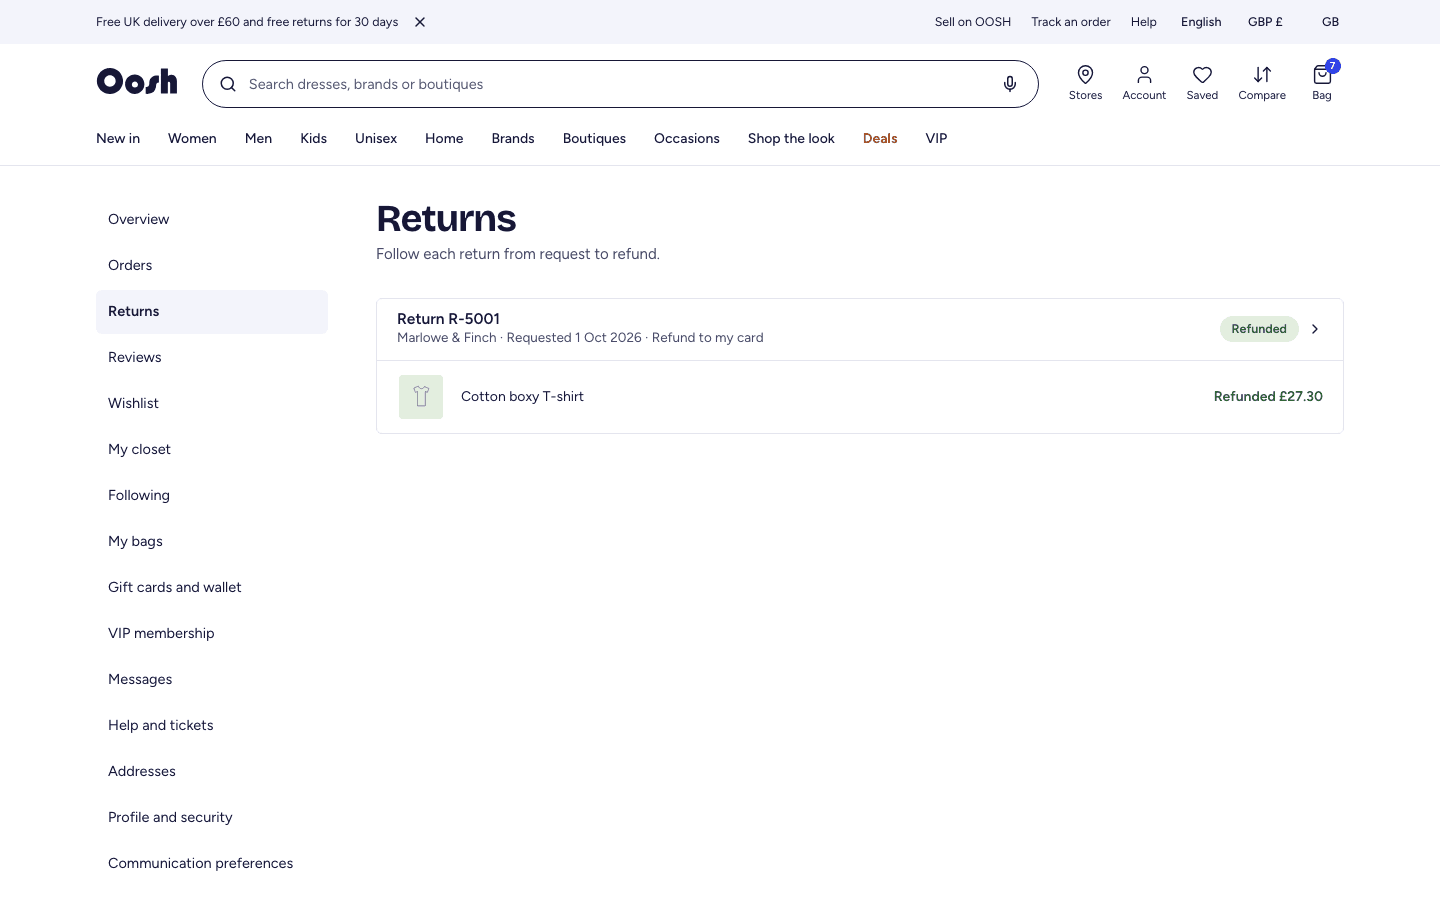Click Track an order link
Screen dimensions: 1440x900
pyautogui.click(x=1071, y=22)
